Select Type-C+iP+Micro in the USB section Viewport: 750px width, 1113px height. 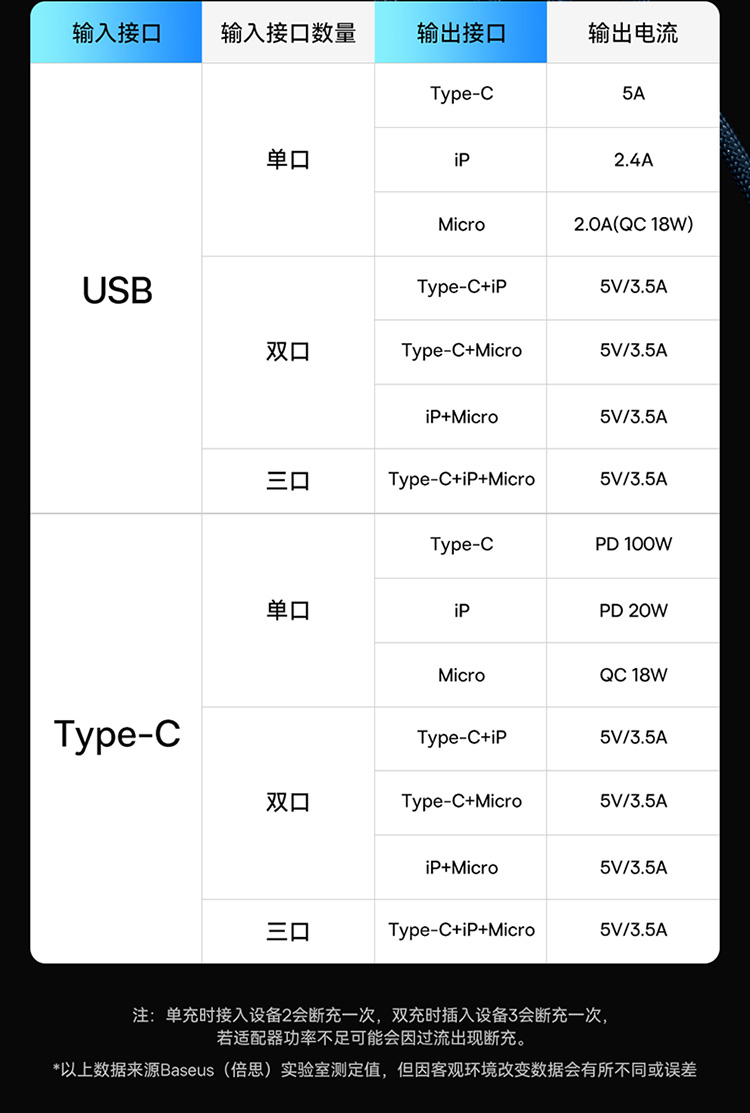(x=461, y=480)
